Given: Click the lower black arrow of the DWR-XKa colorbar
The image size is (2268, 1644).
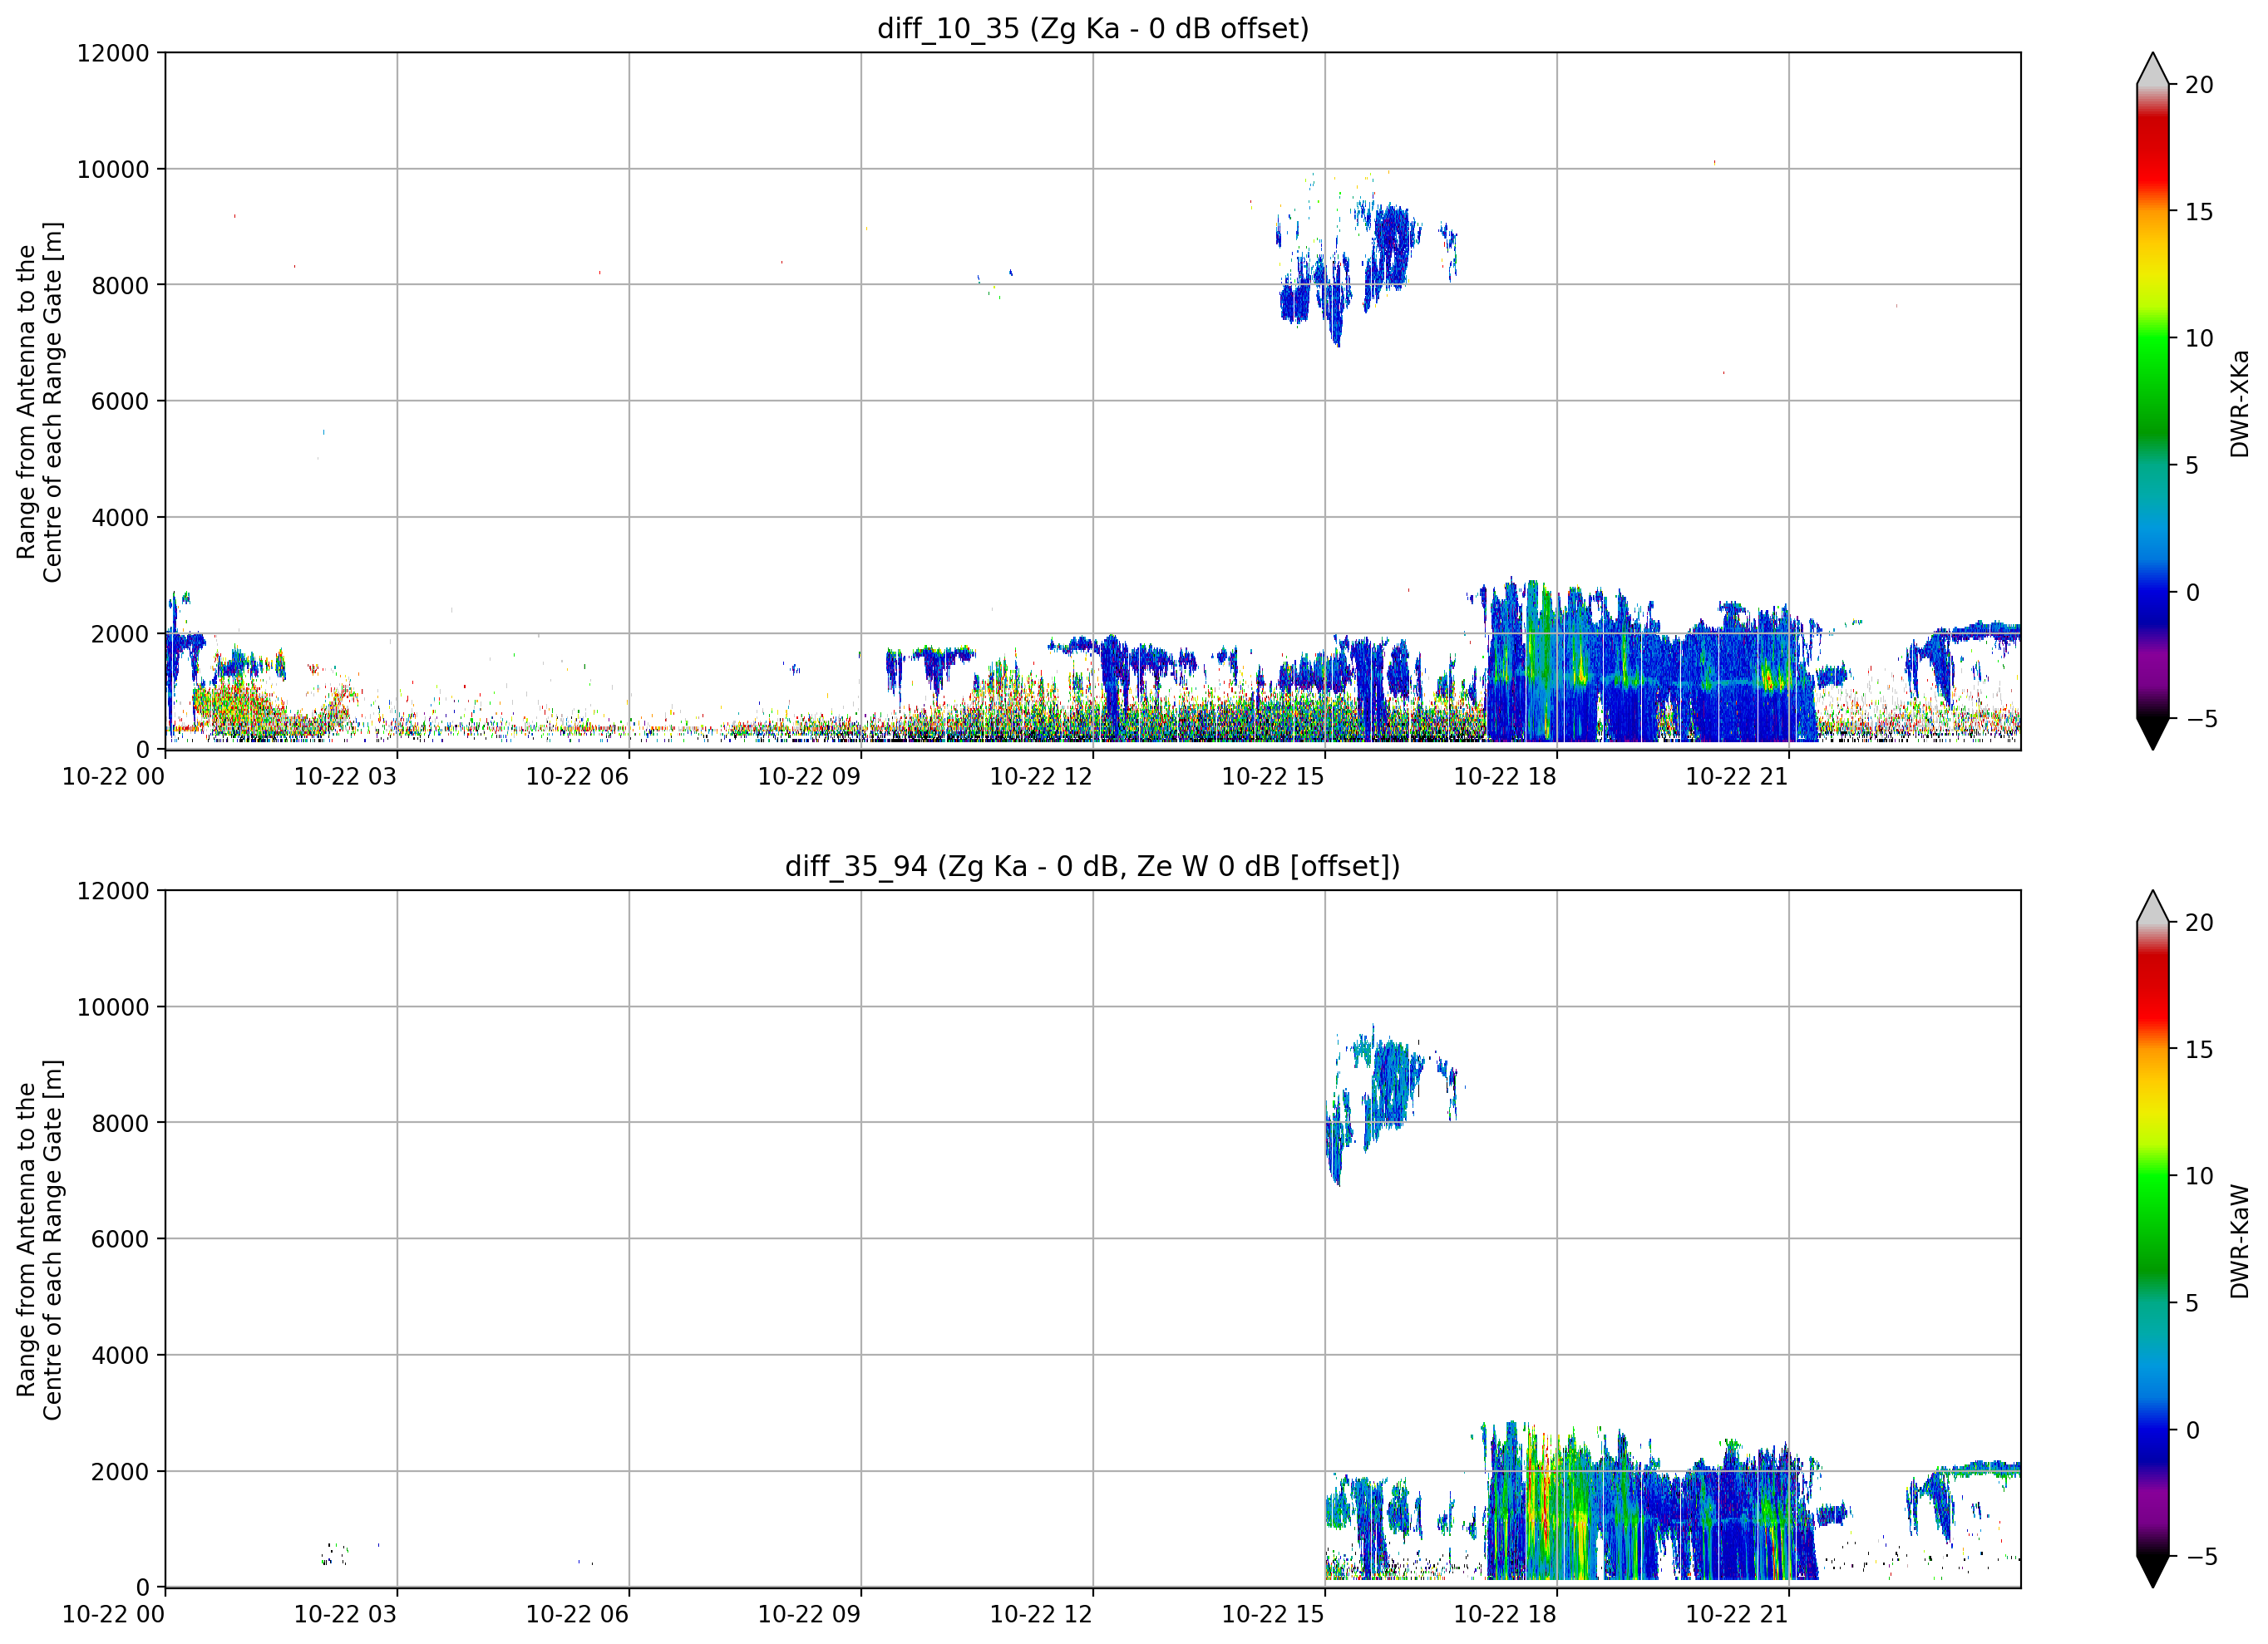Looking at the screenshot, I should coord(2153,734).
